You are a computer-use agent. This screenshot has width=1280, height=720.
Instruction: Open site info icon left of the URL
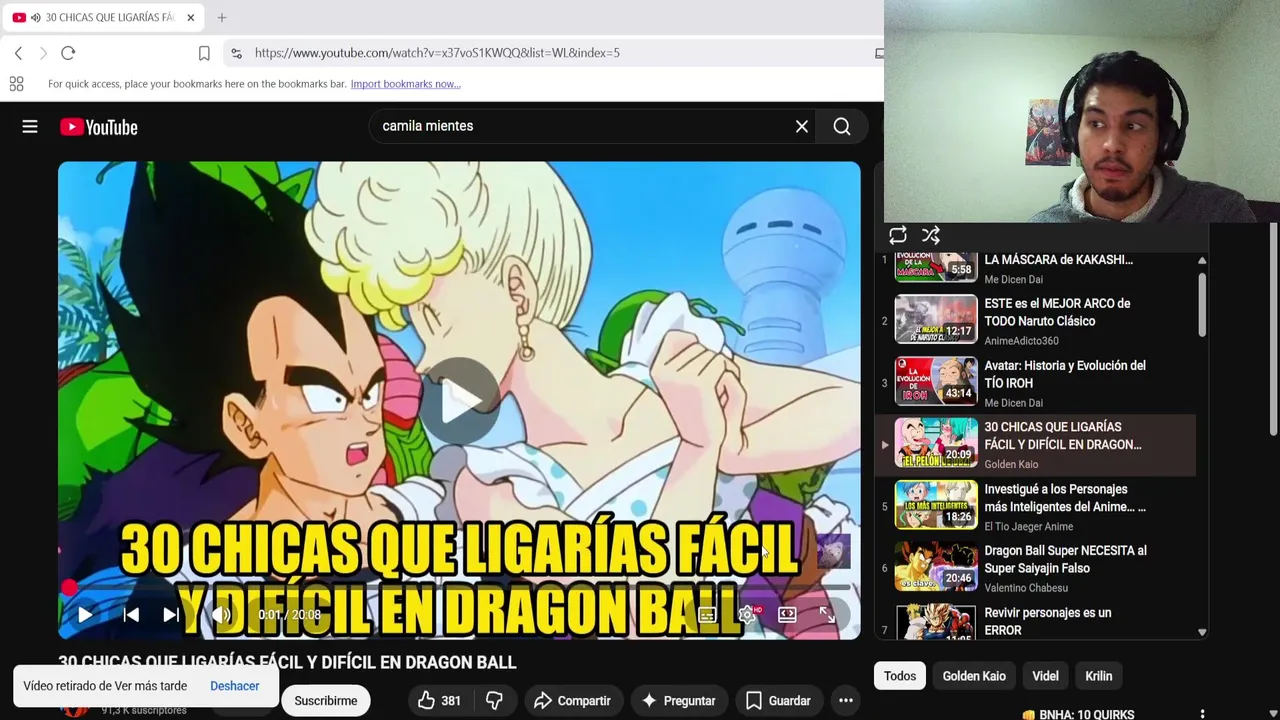coord(235,53)
